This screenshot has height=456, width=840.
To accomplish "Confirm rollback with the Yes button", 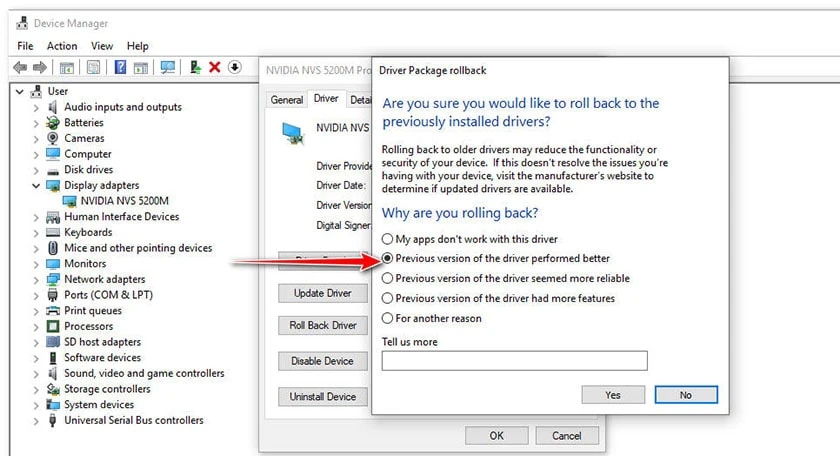I will click(613, 395).
